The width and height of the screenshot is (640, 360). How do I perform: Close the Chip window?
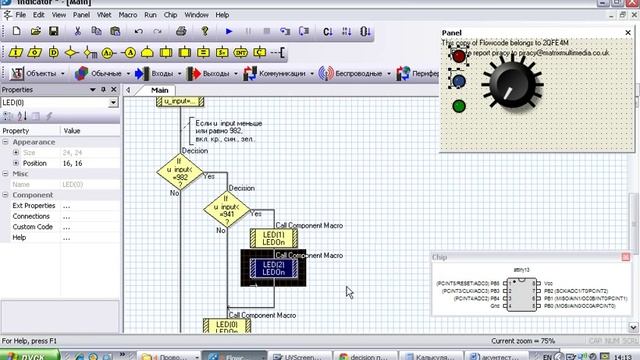pos(626,257)
